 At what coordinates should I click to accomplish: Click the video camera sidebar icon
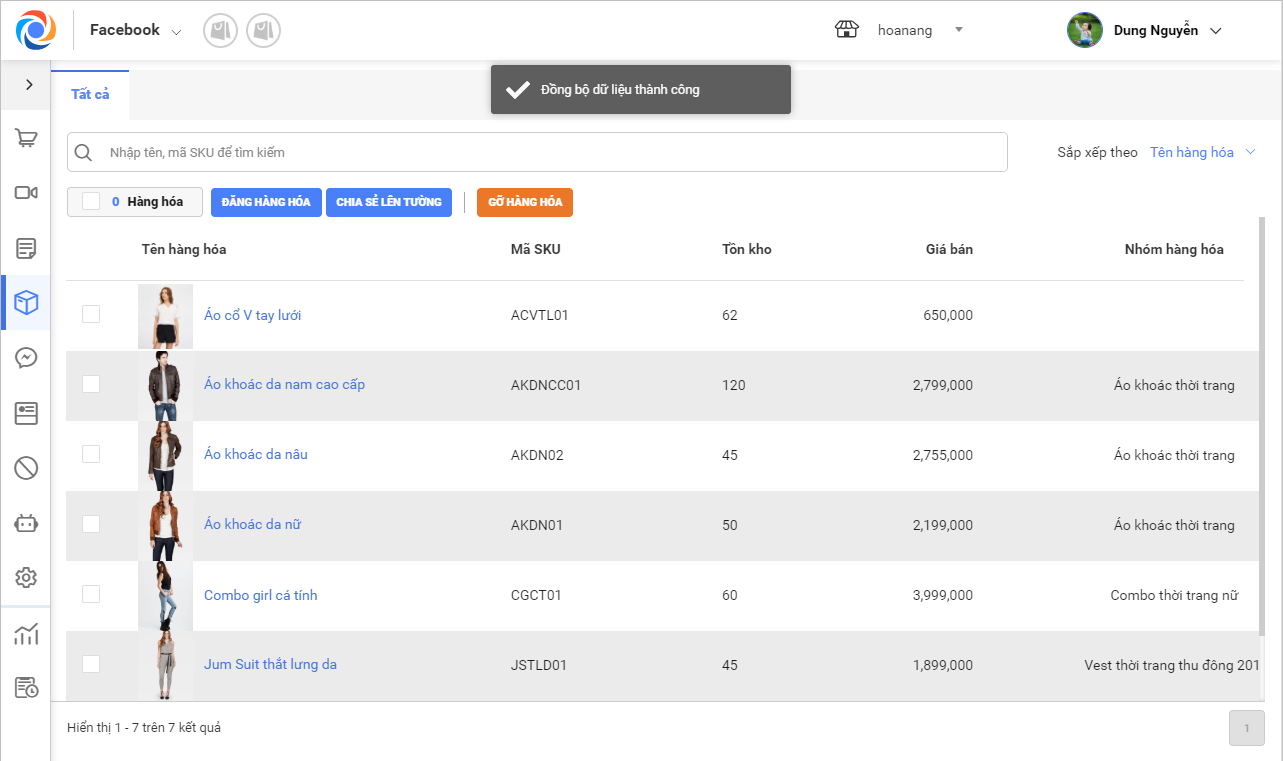(26, 193)
